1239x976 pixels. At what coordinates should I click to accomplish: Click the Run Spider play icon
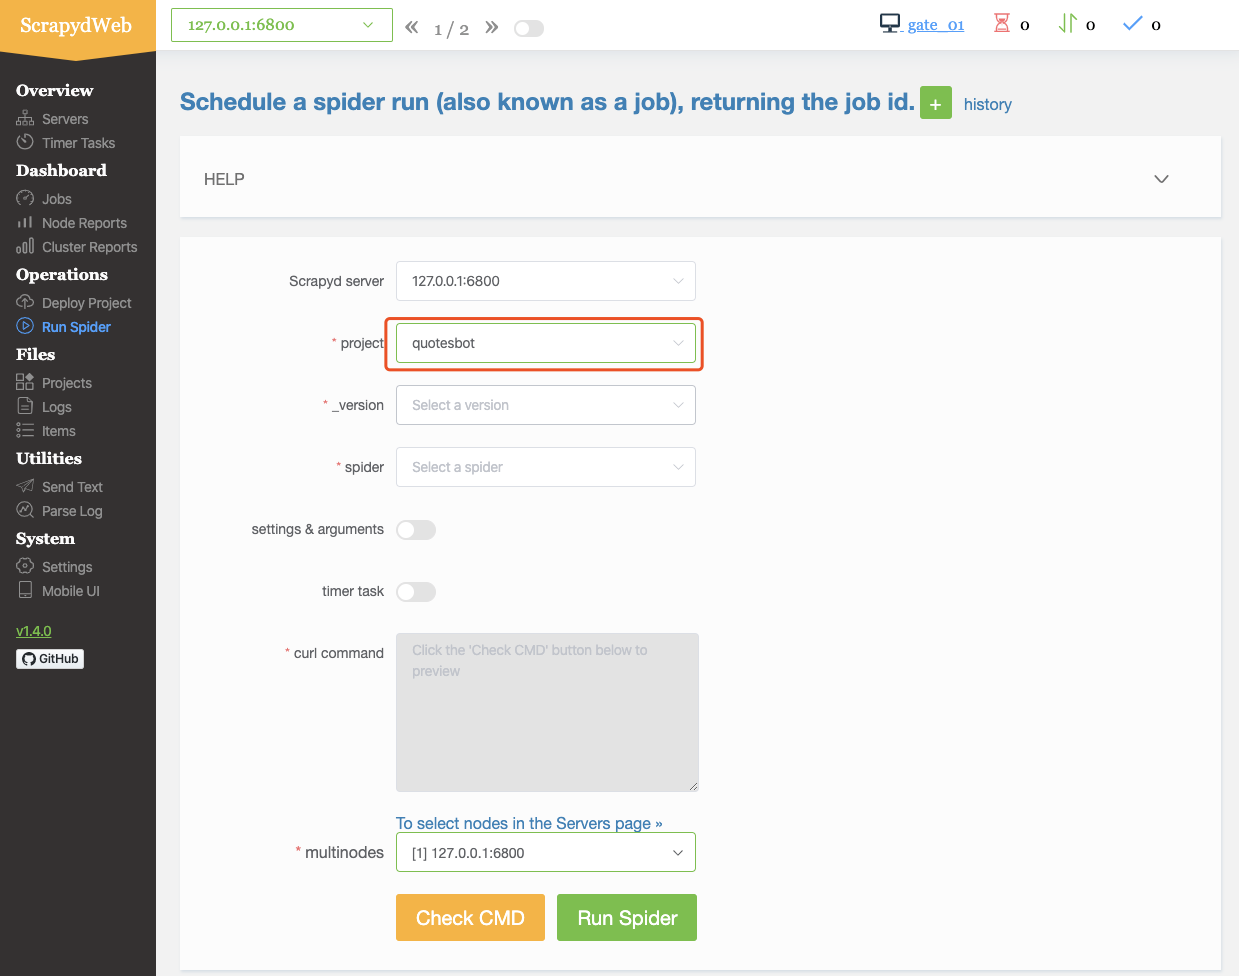click(25, 326)
